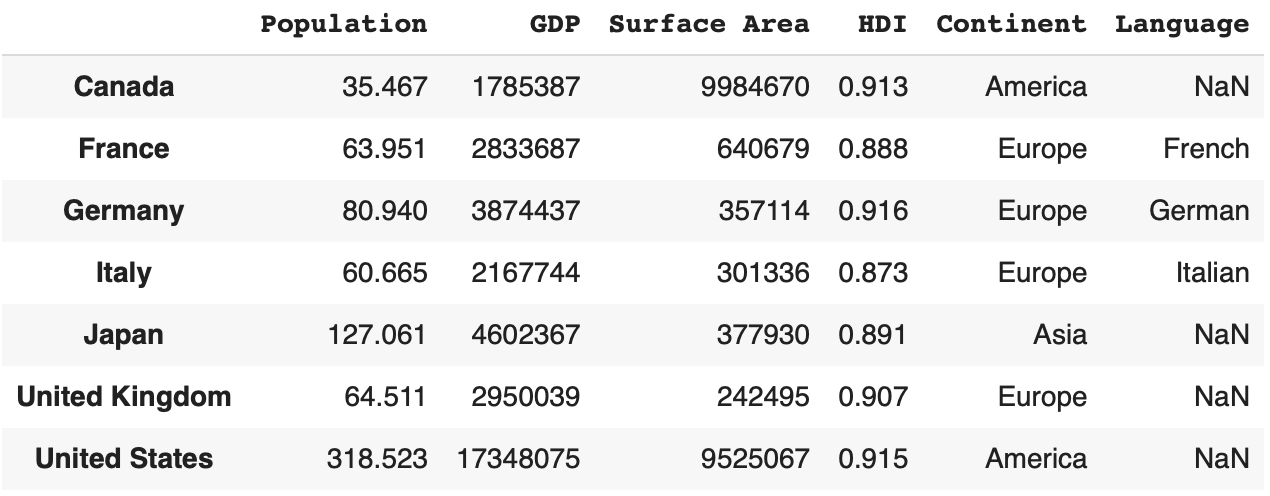Click the Continent column header

click(x=1011, y=24)
